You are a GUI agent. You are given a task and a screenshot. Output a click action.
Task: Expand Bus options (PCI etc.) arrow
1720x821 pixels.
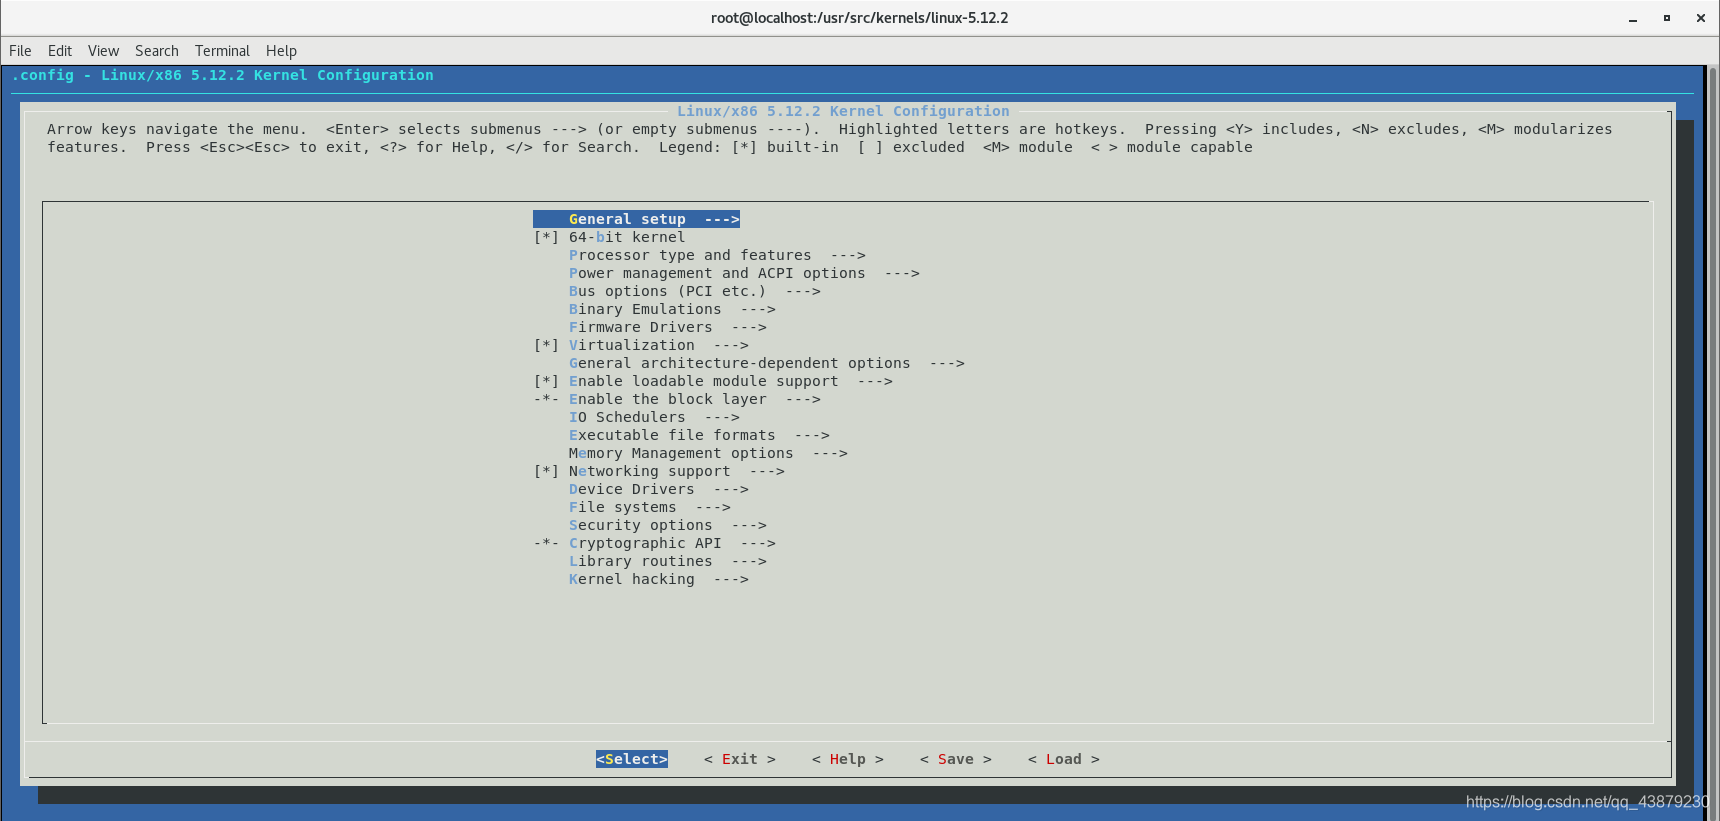803,291
